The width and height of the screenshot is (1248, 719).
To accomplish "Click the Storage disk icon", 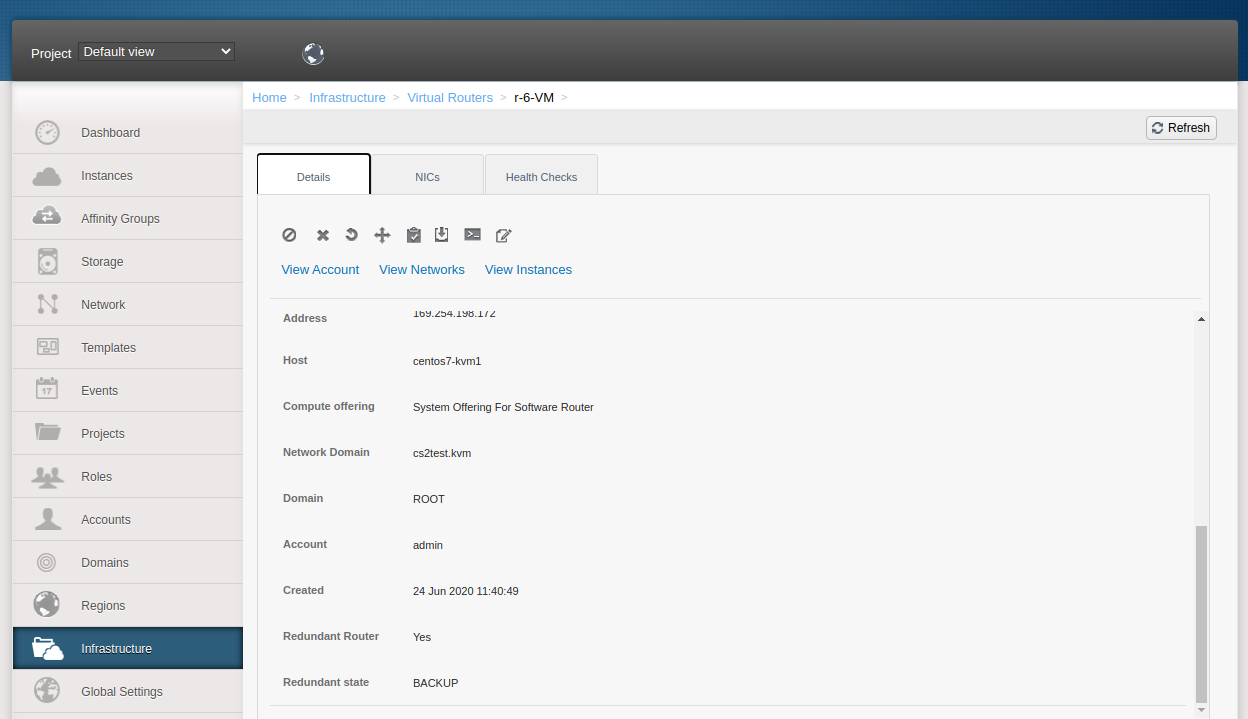I will (x=47, y=262).
